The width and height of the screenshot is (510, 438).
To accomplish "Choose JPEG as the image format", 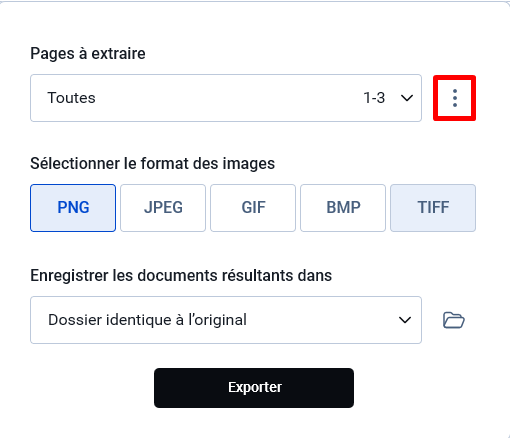I will click(163, 208).
